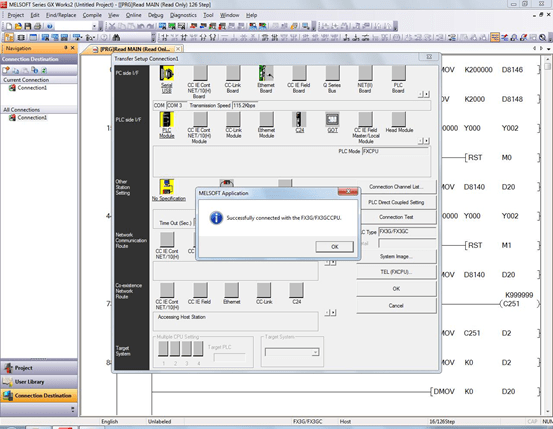Click the Cut scissors icon in toolbar

tap(111, 26)
